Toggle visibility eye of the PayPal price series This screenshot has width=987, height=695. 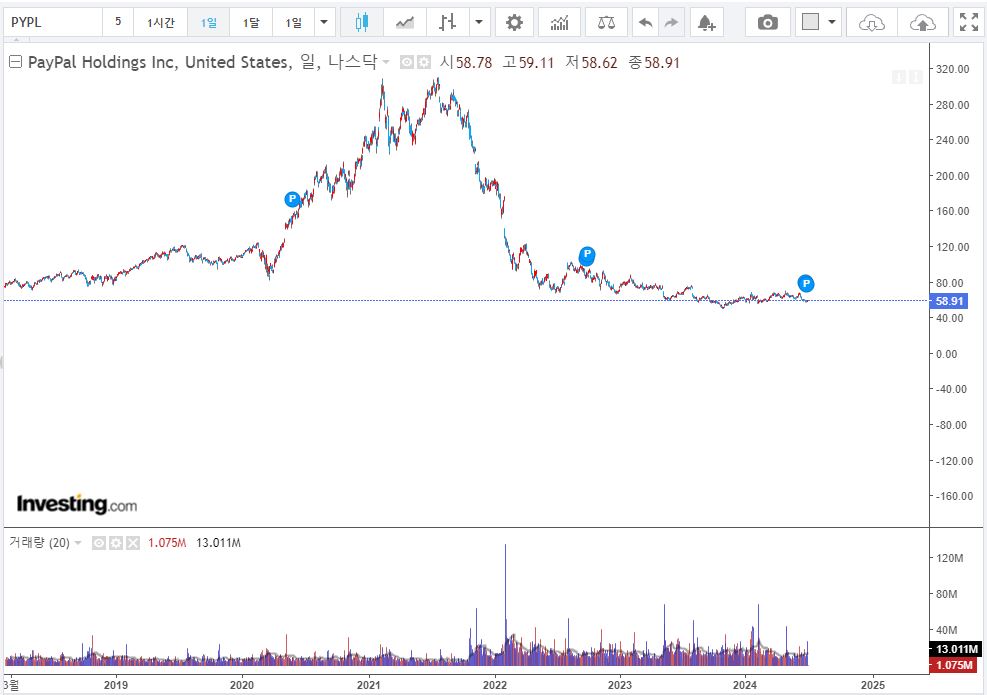click(407, 62)
